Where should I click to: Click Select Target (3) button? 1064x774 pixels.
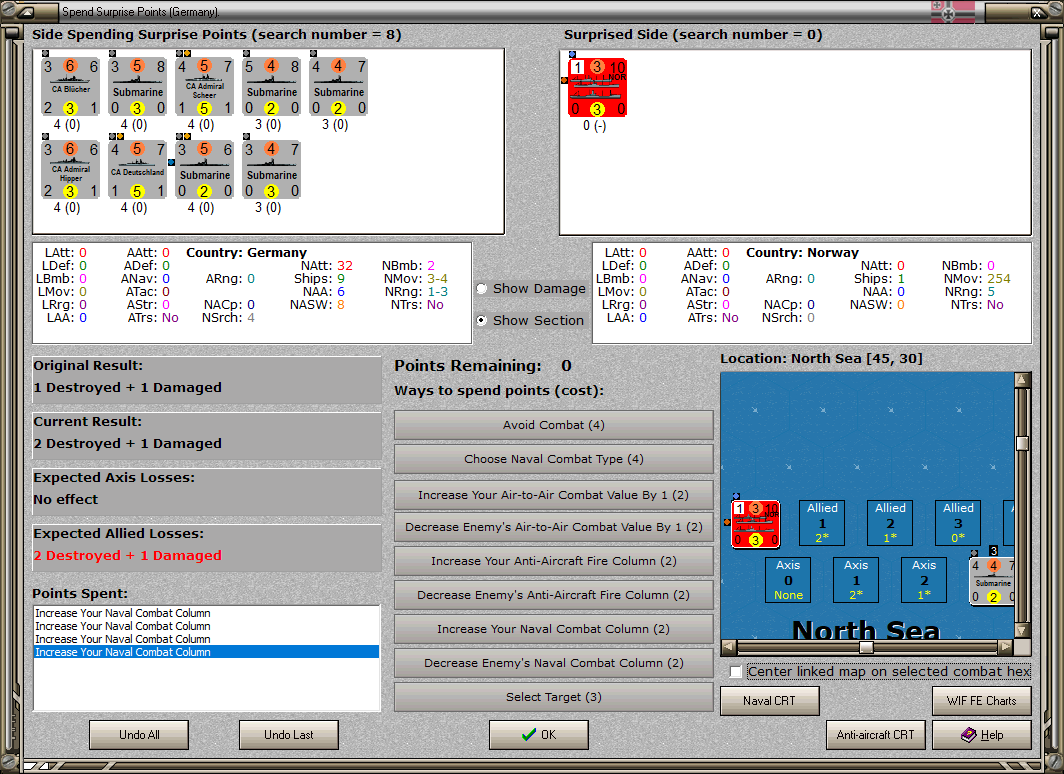click(x=554, y=697)
